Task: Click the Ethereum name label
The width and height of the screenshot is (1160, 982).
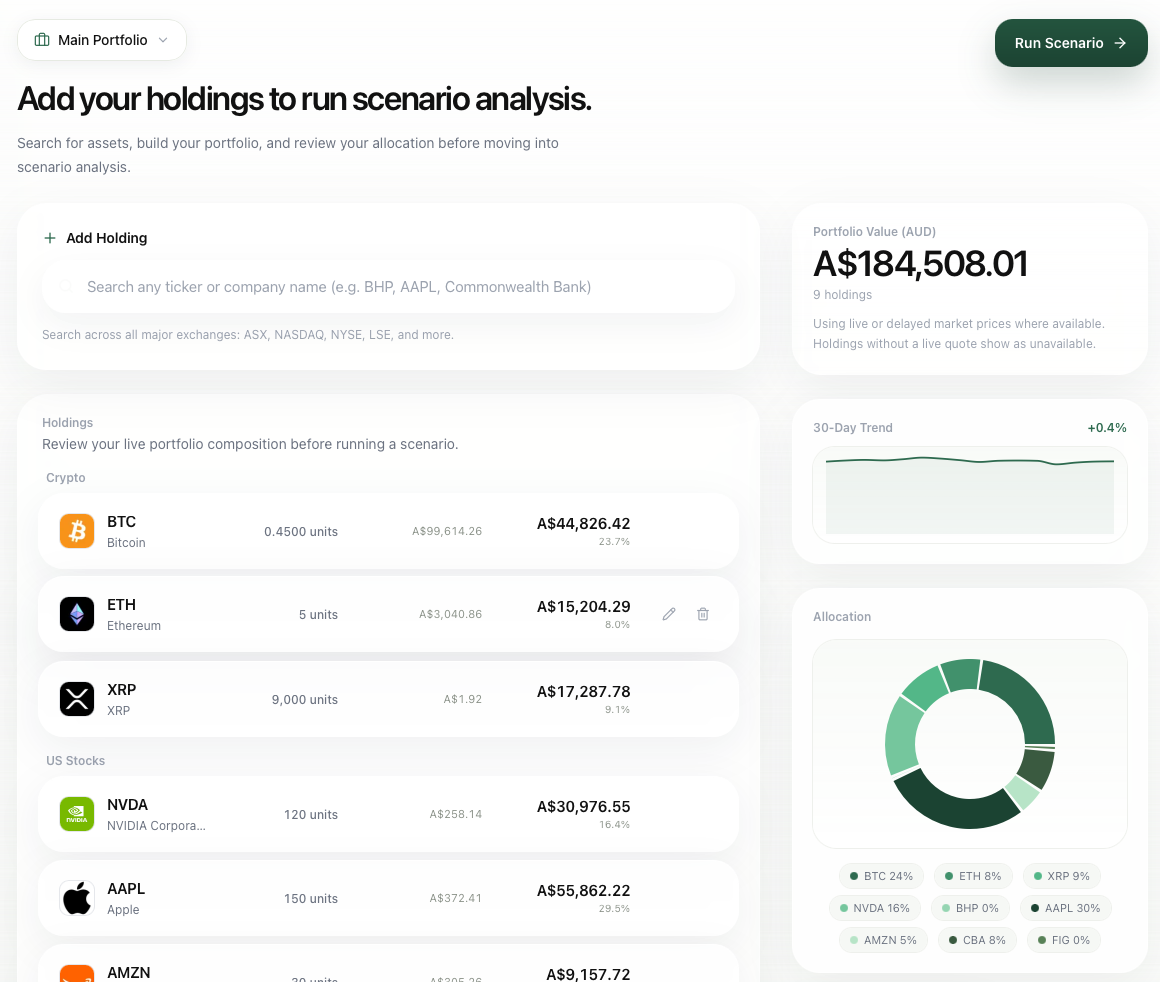Action: [134, 626]
